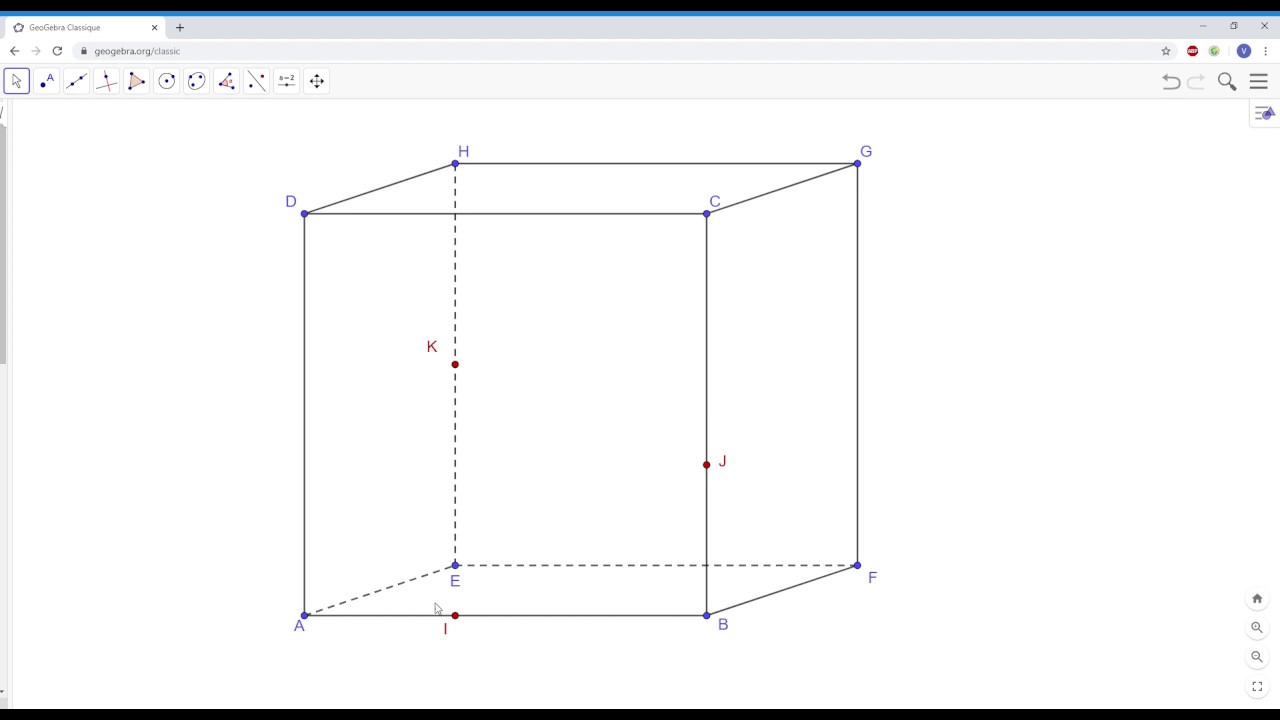
Task: Click point I on segment AB
Action: click(455, 615)
